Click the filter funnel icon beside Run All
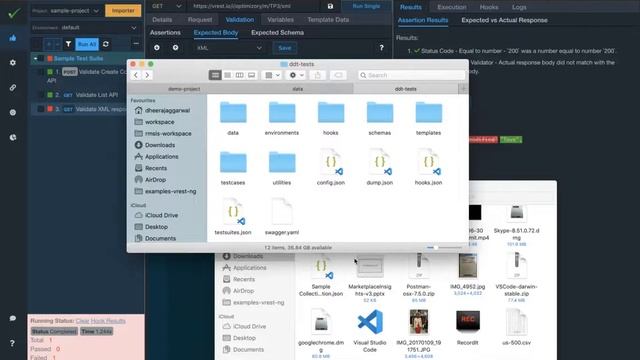This screenshot has height=360, width=640. pyautogui.click(x=68, y=44)
